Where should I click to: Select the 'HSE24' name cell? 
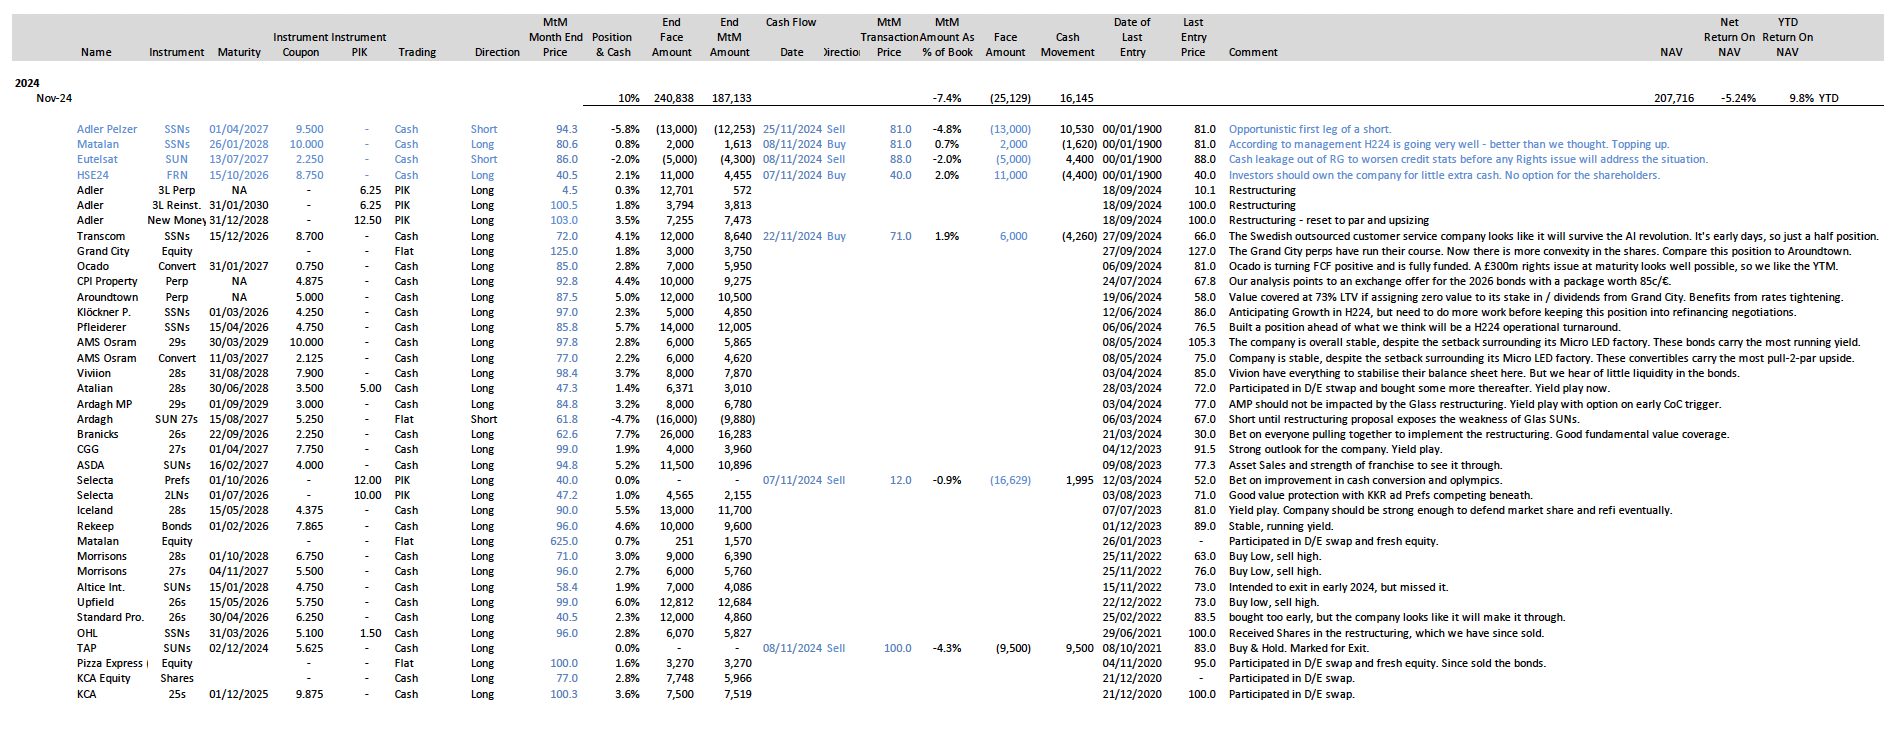click(93, 175)
